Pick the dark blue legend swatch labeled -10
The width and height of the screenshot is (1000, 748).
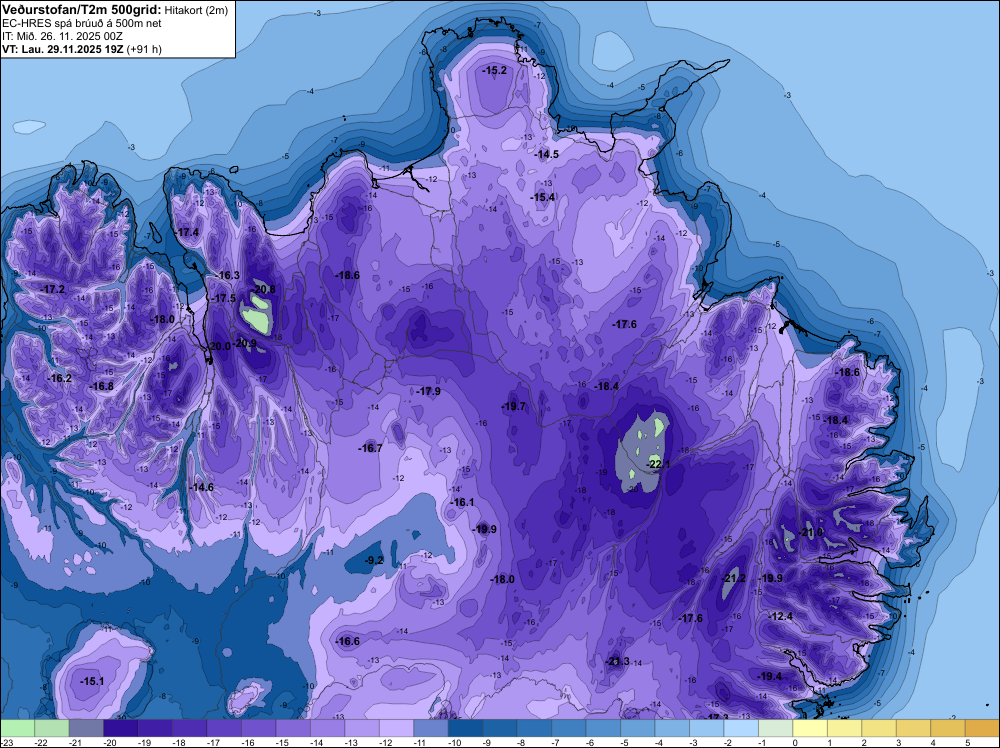pyautogui.click(x=466, y=728)
